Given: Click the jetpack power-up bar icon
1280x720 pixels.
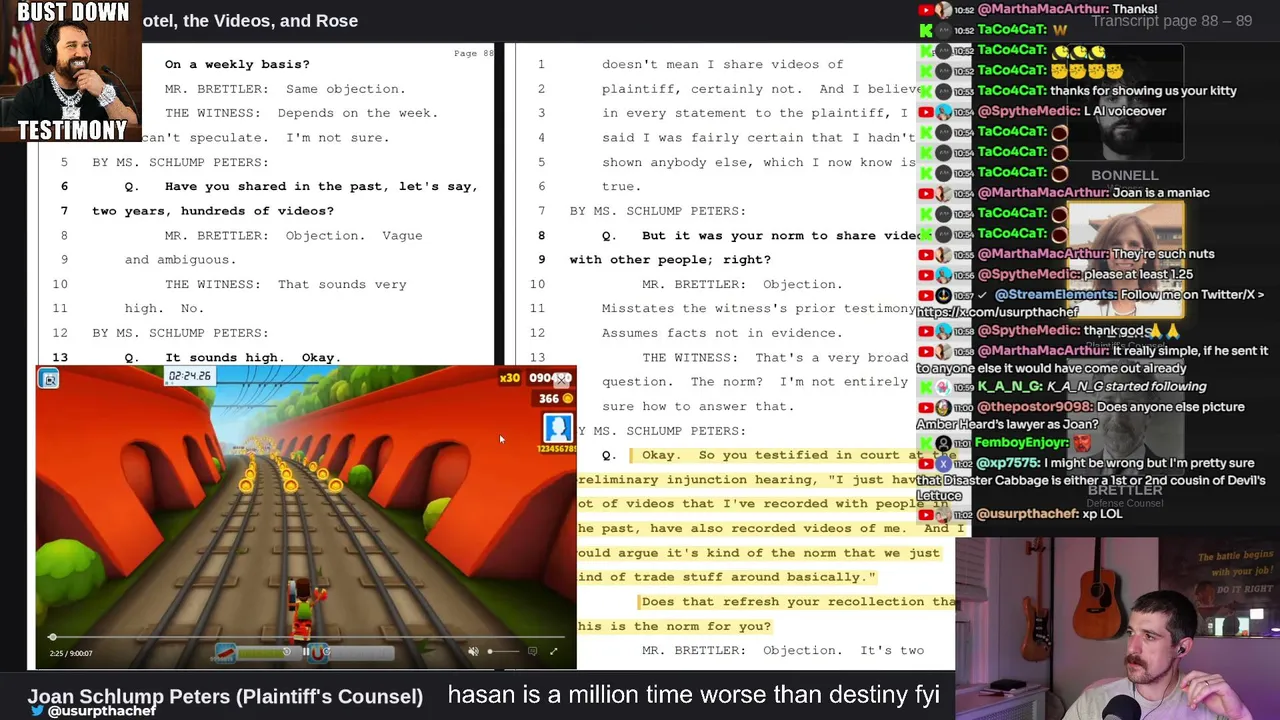Looking at the screenshot, I should (226, 652).
